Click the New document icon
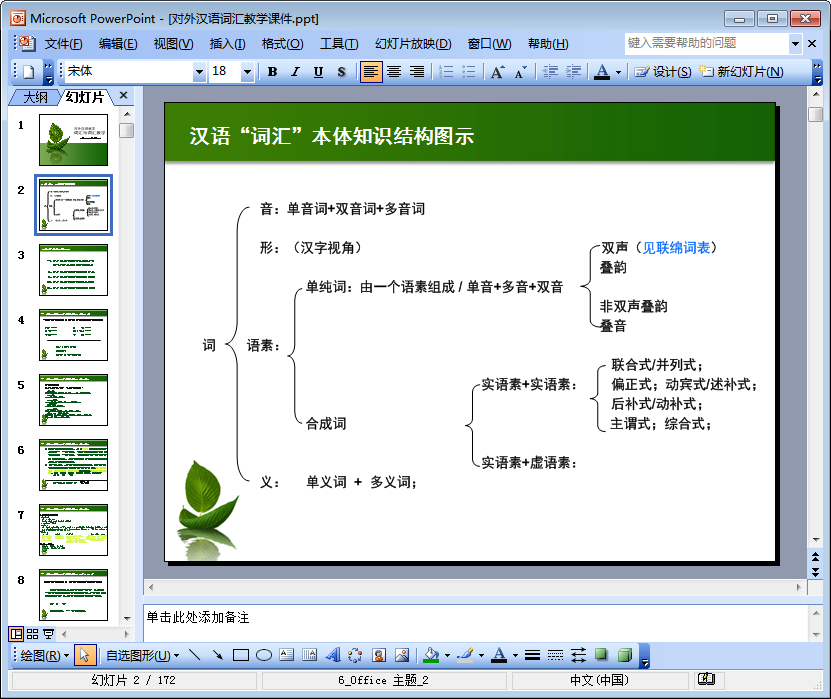The image size is (831, 699). [29, 72]
